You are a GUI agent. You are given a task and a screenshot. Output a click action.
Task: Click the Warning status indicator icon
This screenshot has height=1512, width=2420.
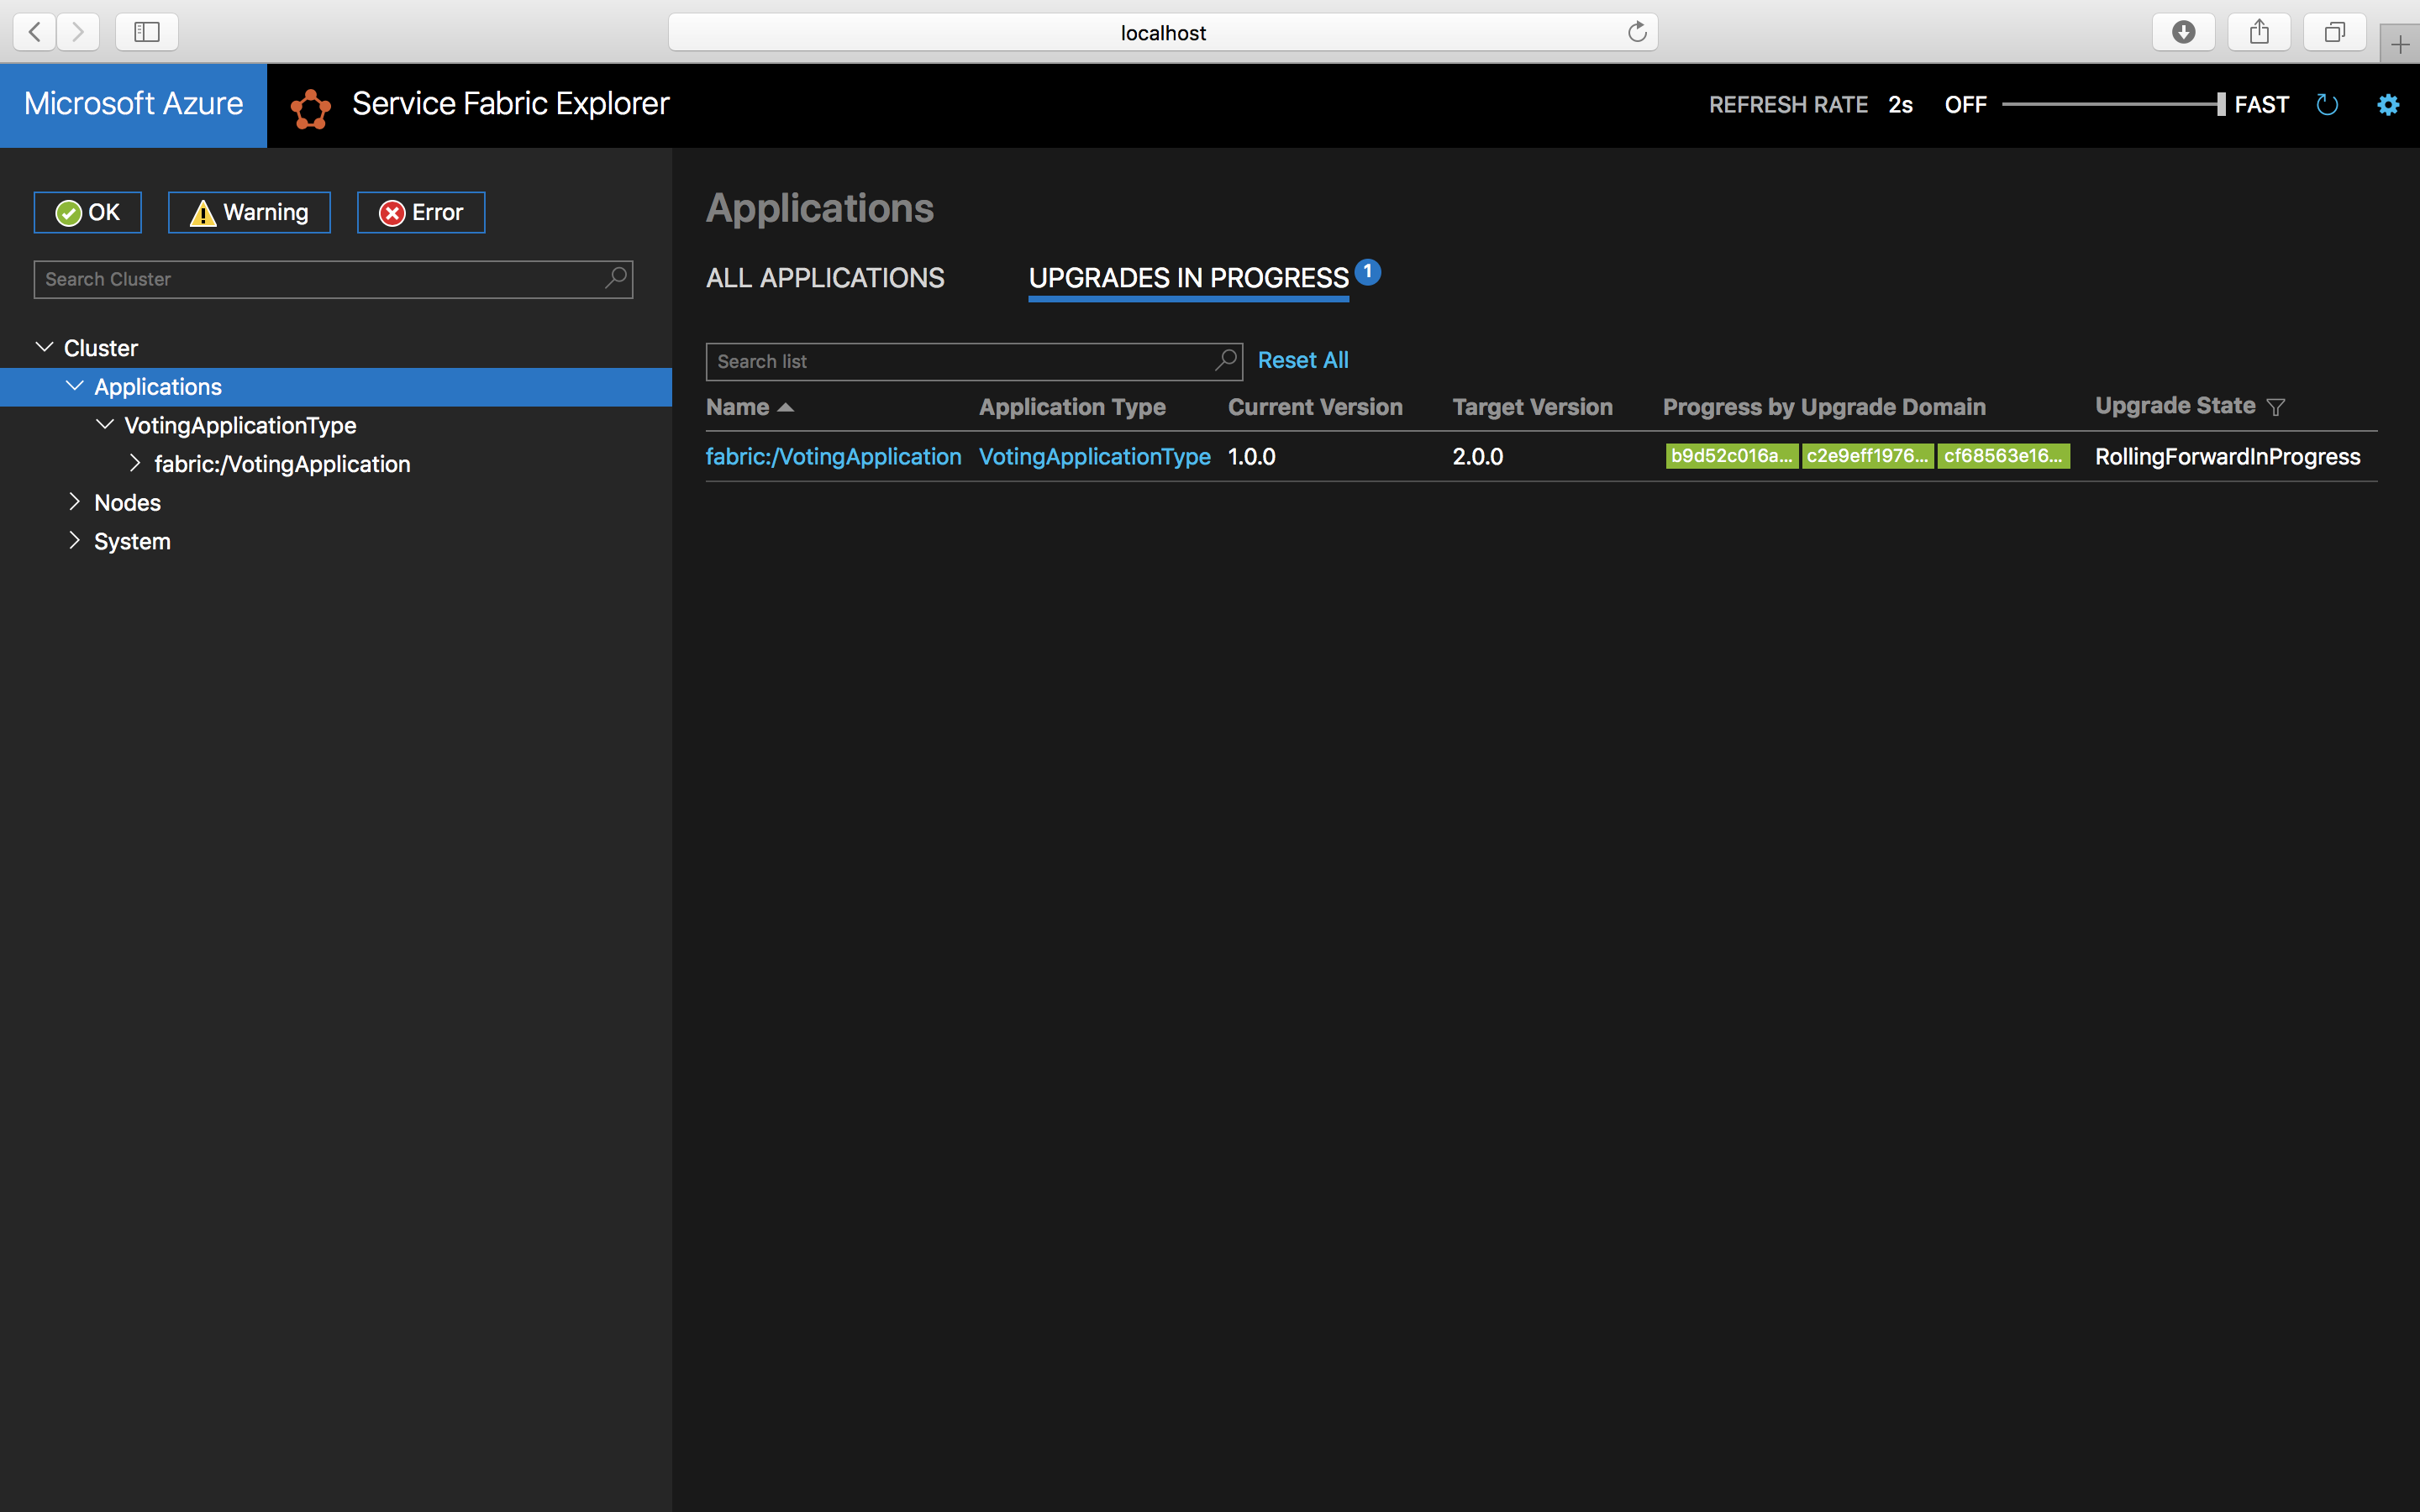point(203,213)
